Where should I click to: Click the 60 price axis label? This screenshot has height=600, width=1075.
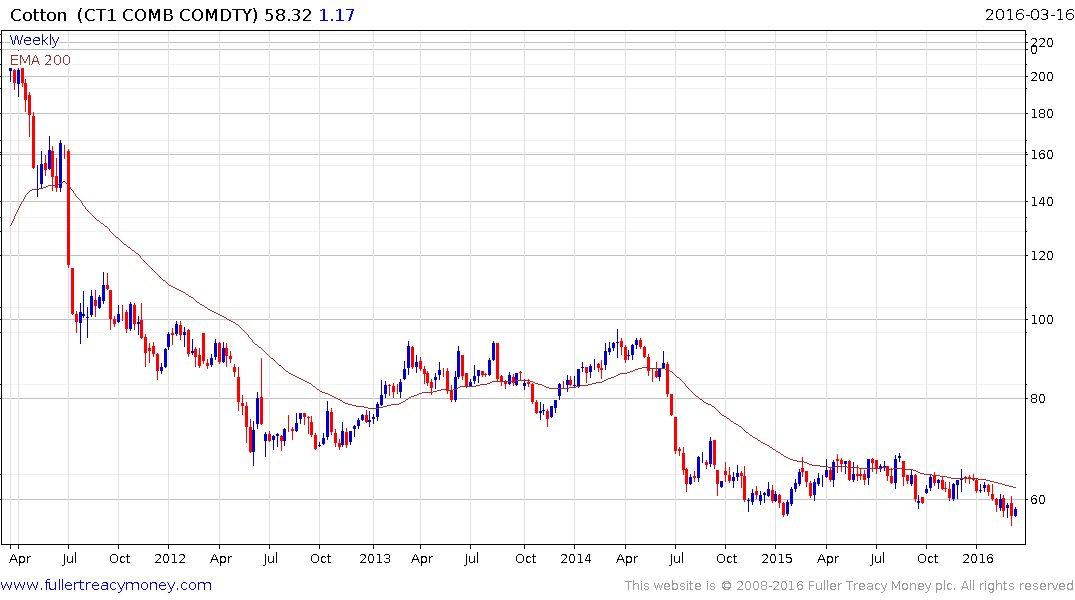(x=1038, y=500)
